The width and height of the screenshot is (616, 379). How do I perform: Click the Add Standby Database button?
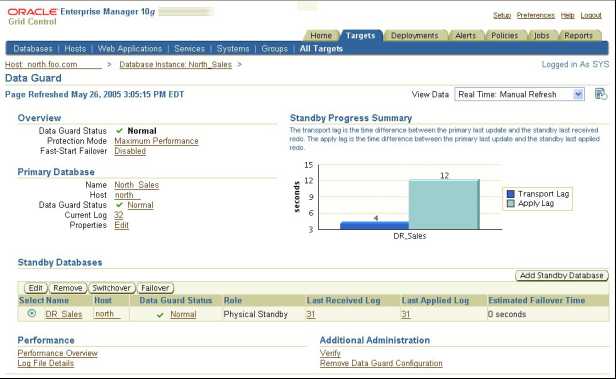pyautogui.click(x=561, y=276)
